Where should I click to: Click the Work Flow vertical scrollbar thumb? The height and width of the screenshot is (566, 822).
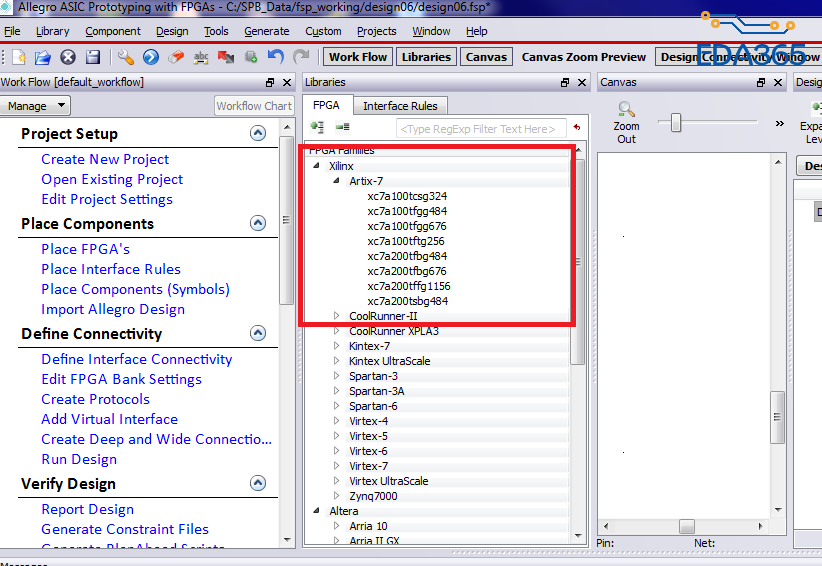(286, 220)
